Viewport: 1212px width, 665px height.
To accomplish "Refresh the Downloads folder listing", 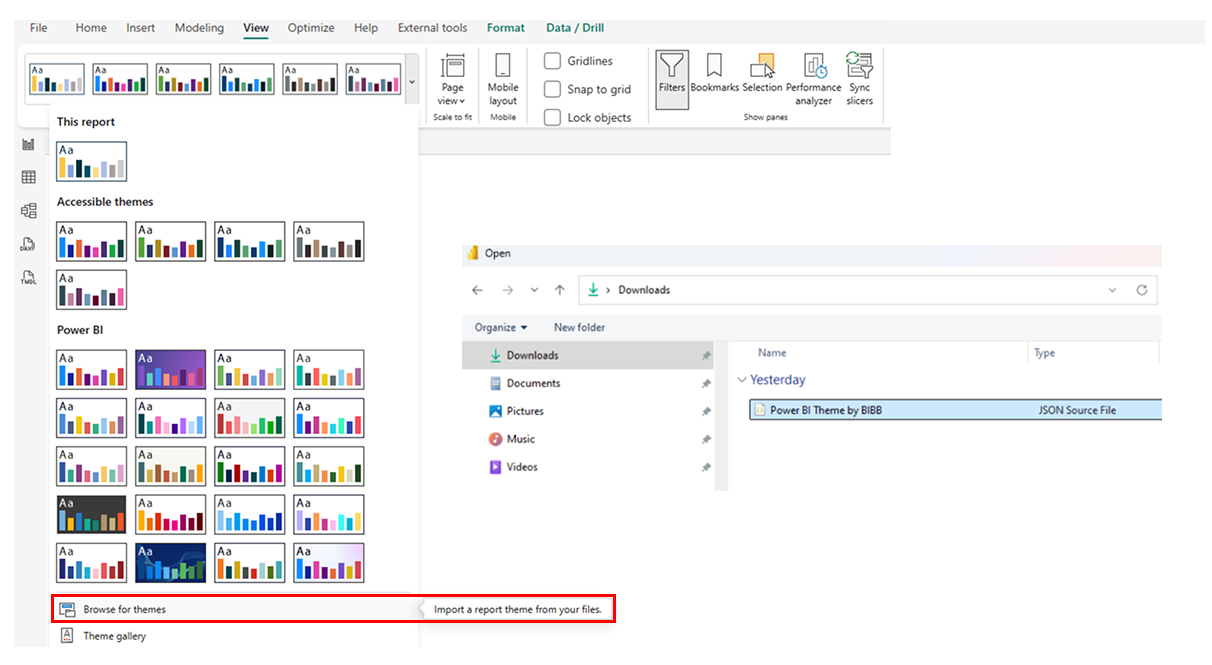I will click(x=1142, y=290).
